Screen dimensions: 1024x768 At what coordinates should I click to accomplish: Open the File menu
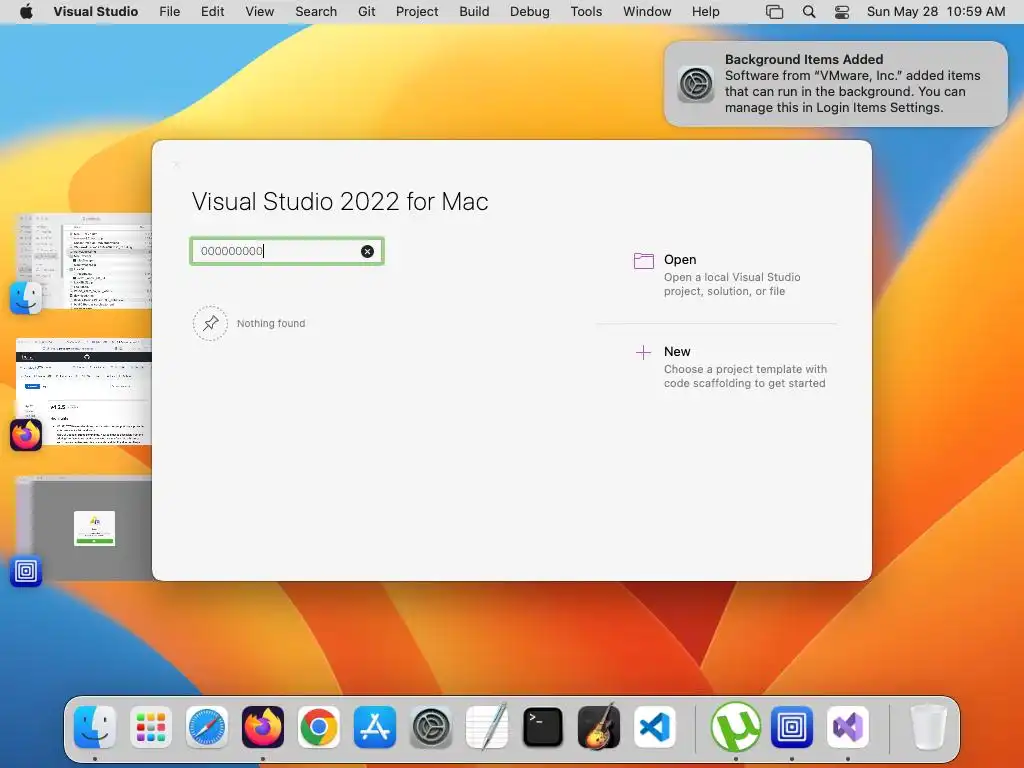[170, 12]
